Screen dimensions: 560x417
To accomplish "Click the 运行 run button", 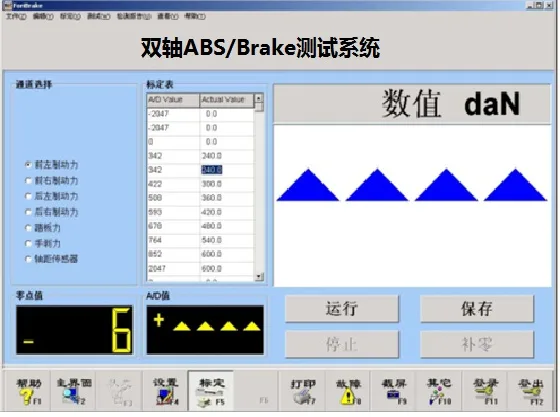I will [342, 309].
